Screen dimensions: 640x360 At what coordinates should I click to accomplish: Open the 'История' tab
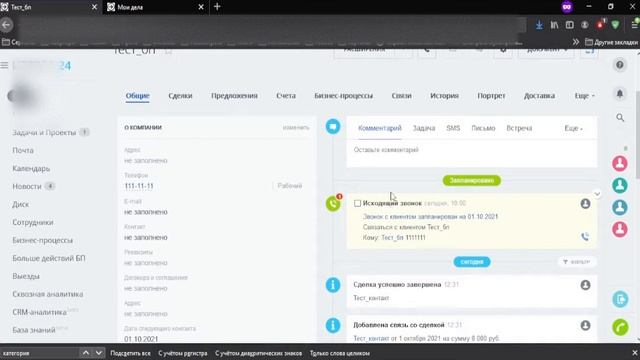(x=444, y=96)
